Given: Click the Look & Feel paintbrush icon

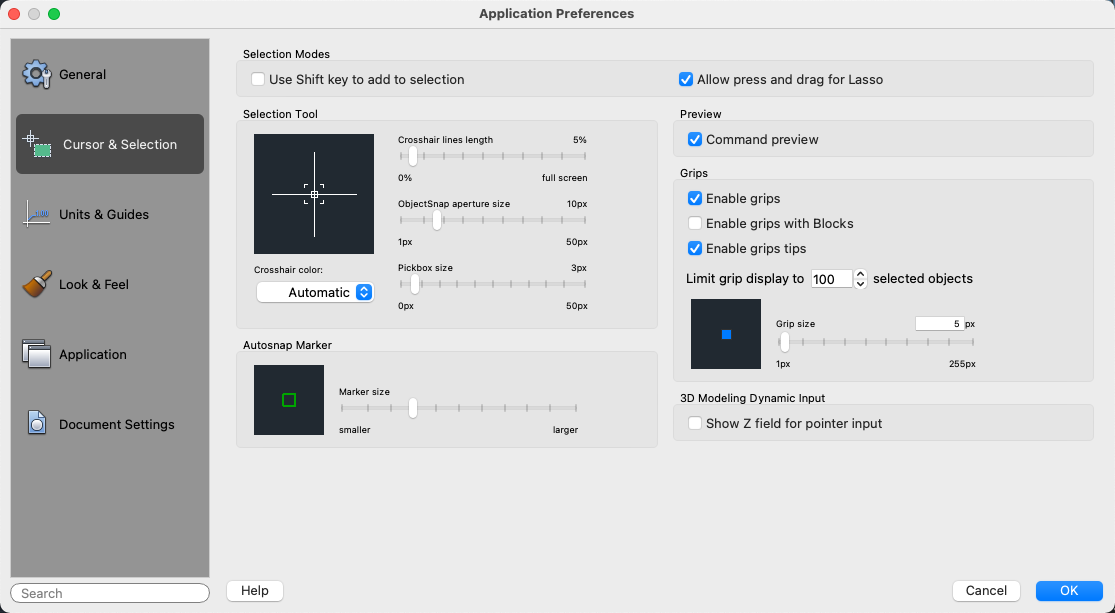Looking at the screenshot, I should 37,284.
